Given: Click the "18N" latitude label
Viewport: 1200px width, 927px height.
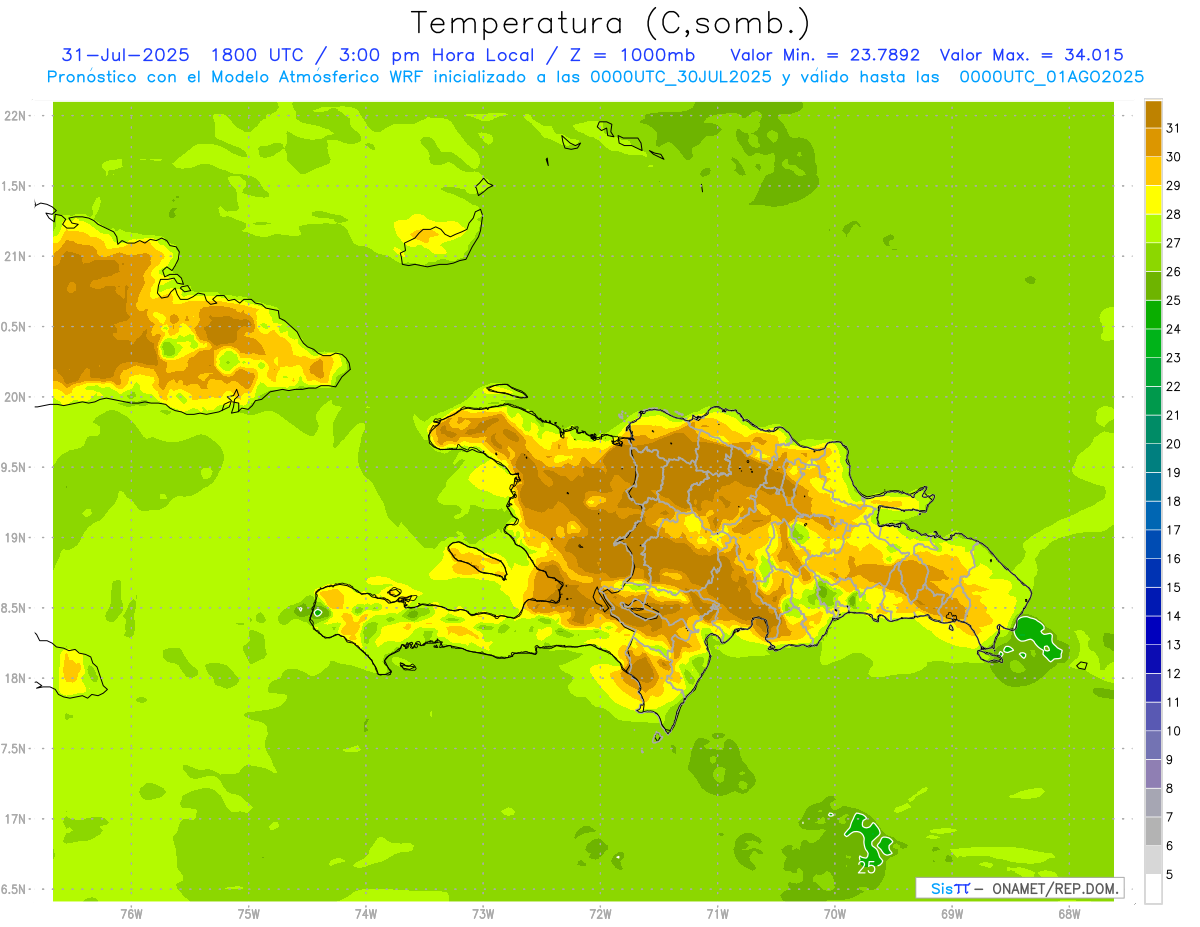Looking at the screenshot, I should tap(17, 678).
